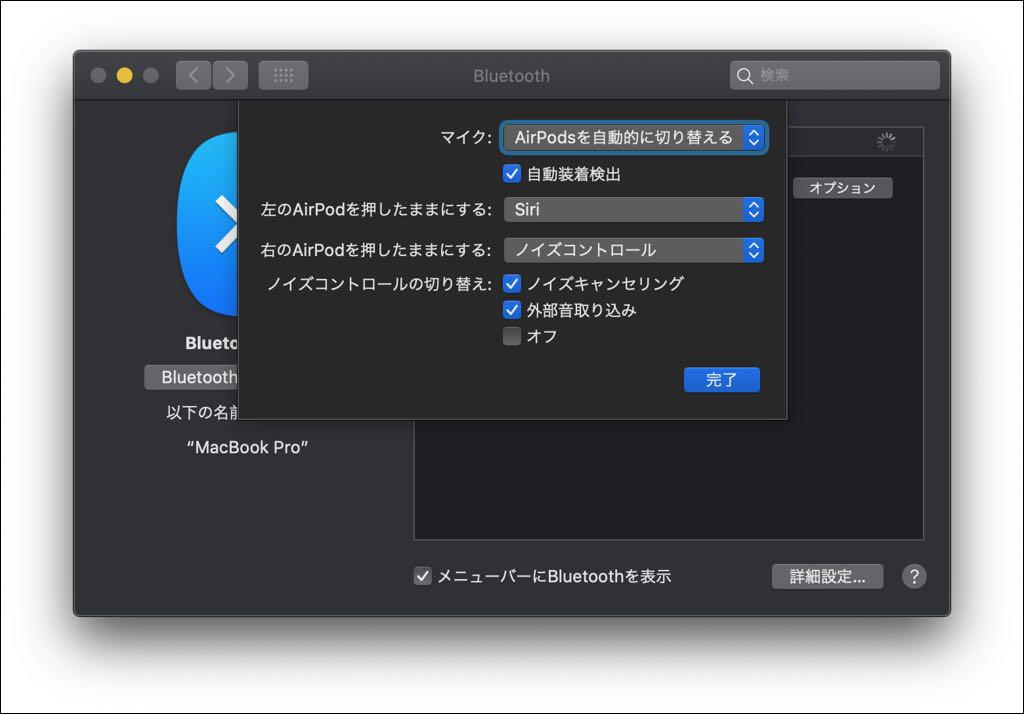
Task: Toggle 自動装着検出 checkbox
Action: click(x=512, y=174)
